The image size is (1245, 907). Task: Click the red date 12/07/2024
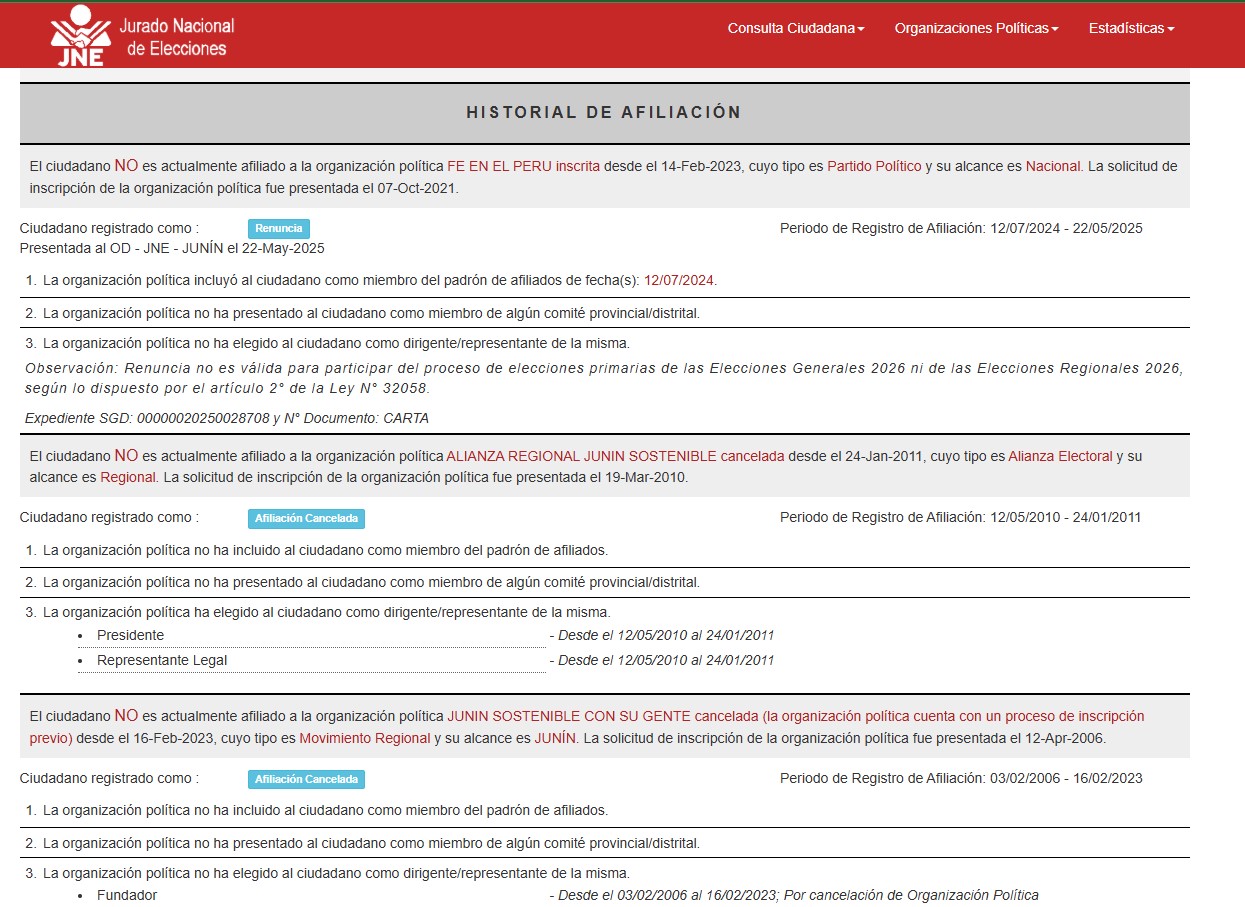(x=680, y=281)
